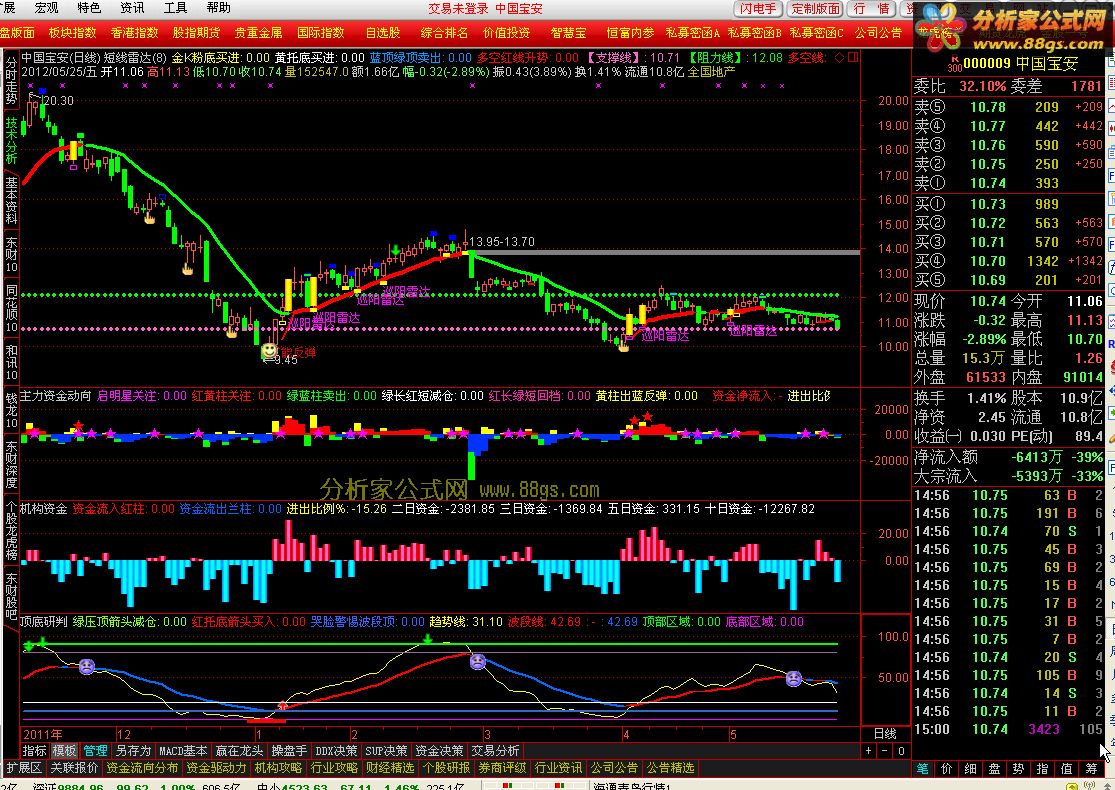1115x790 pixels.
Task: Open the 贵重金属 toolbar item
Action: [258, 33]
